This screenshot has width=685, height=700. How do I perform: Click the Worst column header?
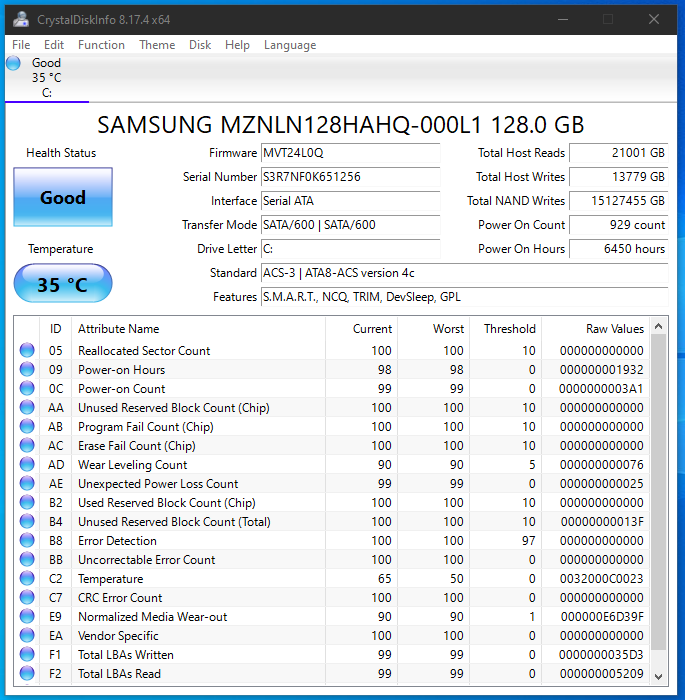(434, 329)
